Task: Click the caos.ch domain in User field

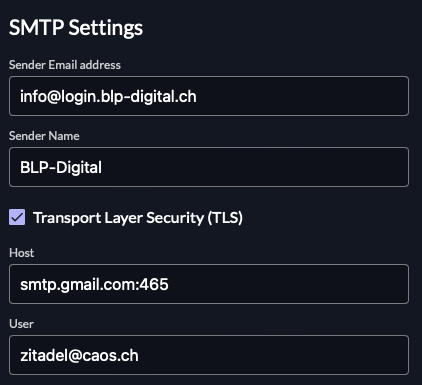Action: pos(110,356)
